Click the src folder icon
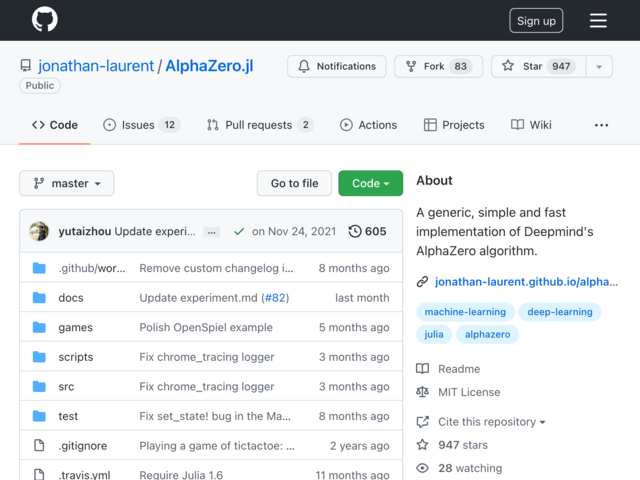 (39, 387)
